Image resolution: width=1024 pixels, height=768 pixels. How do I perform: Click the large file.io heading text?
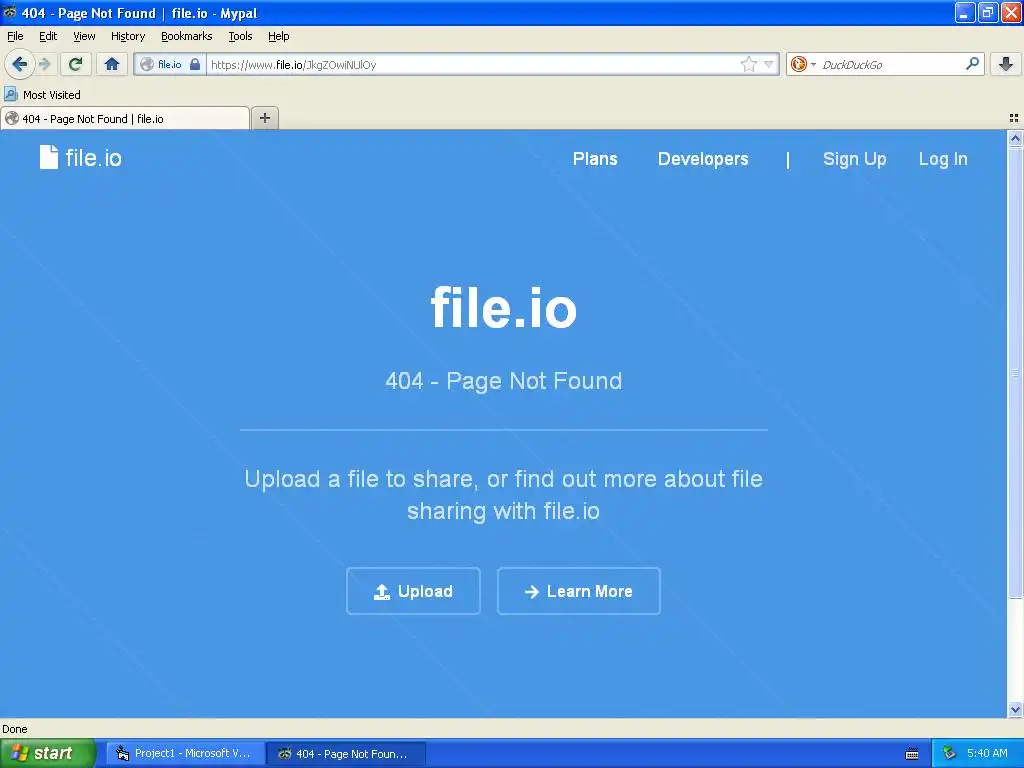pos(504,308)
